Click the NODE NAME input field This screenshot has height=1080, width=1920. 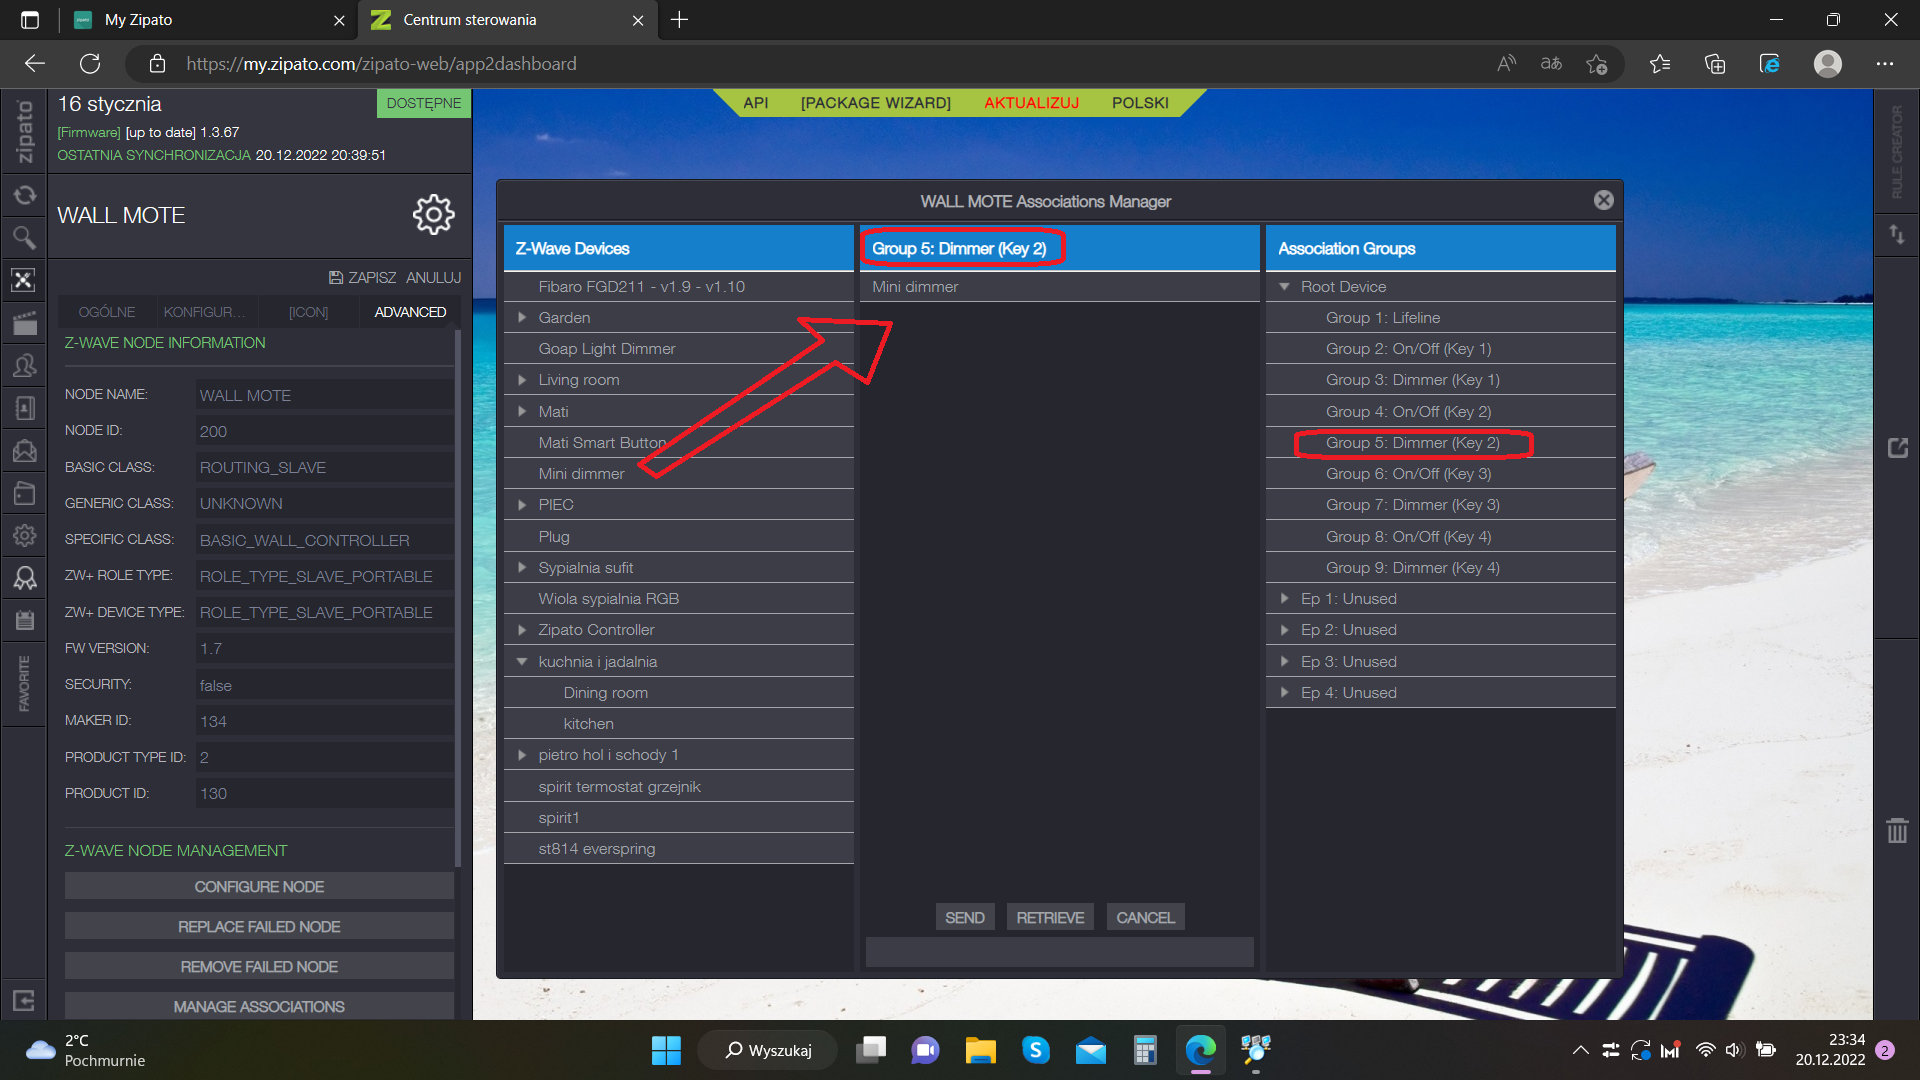pos(323,395)
